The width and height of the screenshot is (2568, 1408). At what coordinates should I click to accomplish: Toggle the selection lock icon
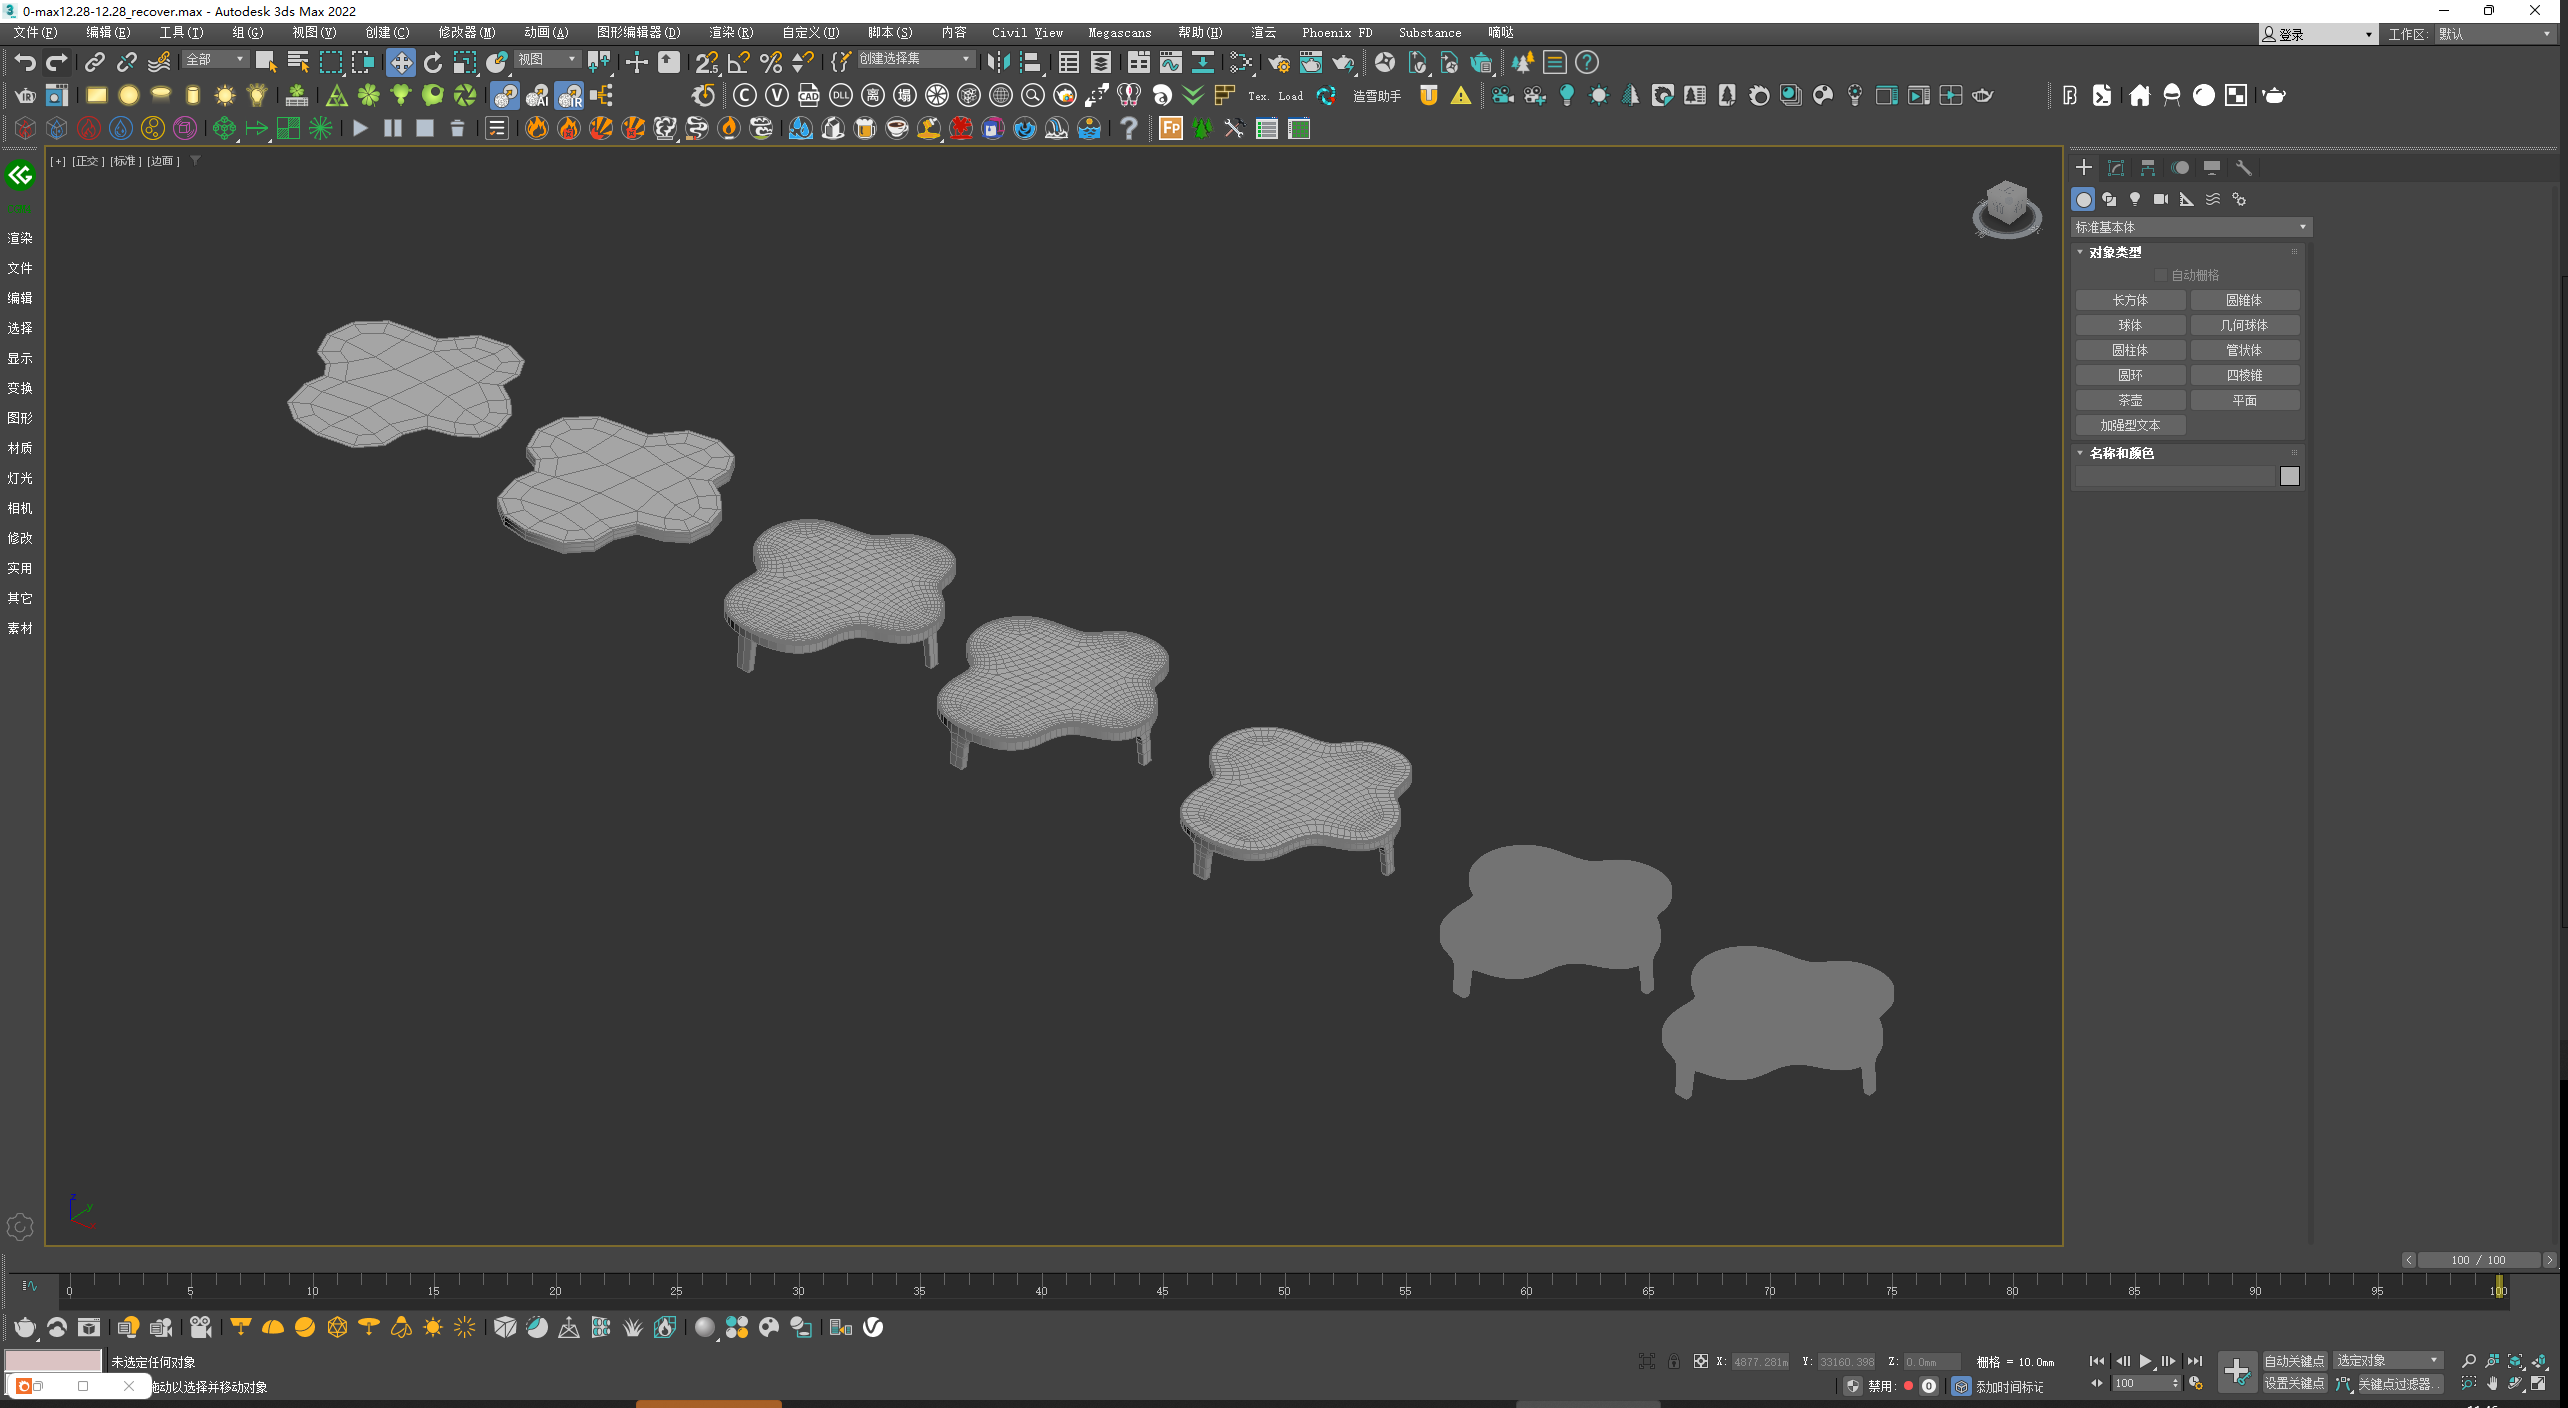click(1673, 1361)
